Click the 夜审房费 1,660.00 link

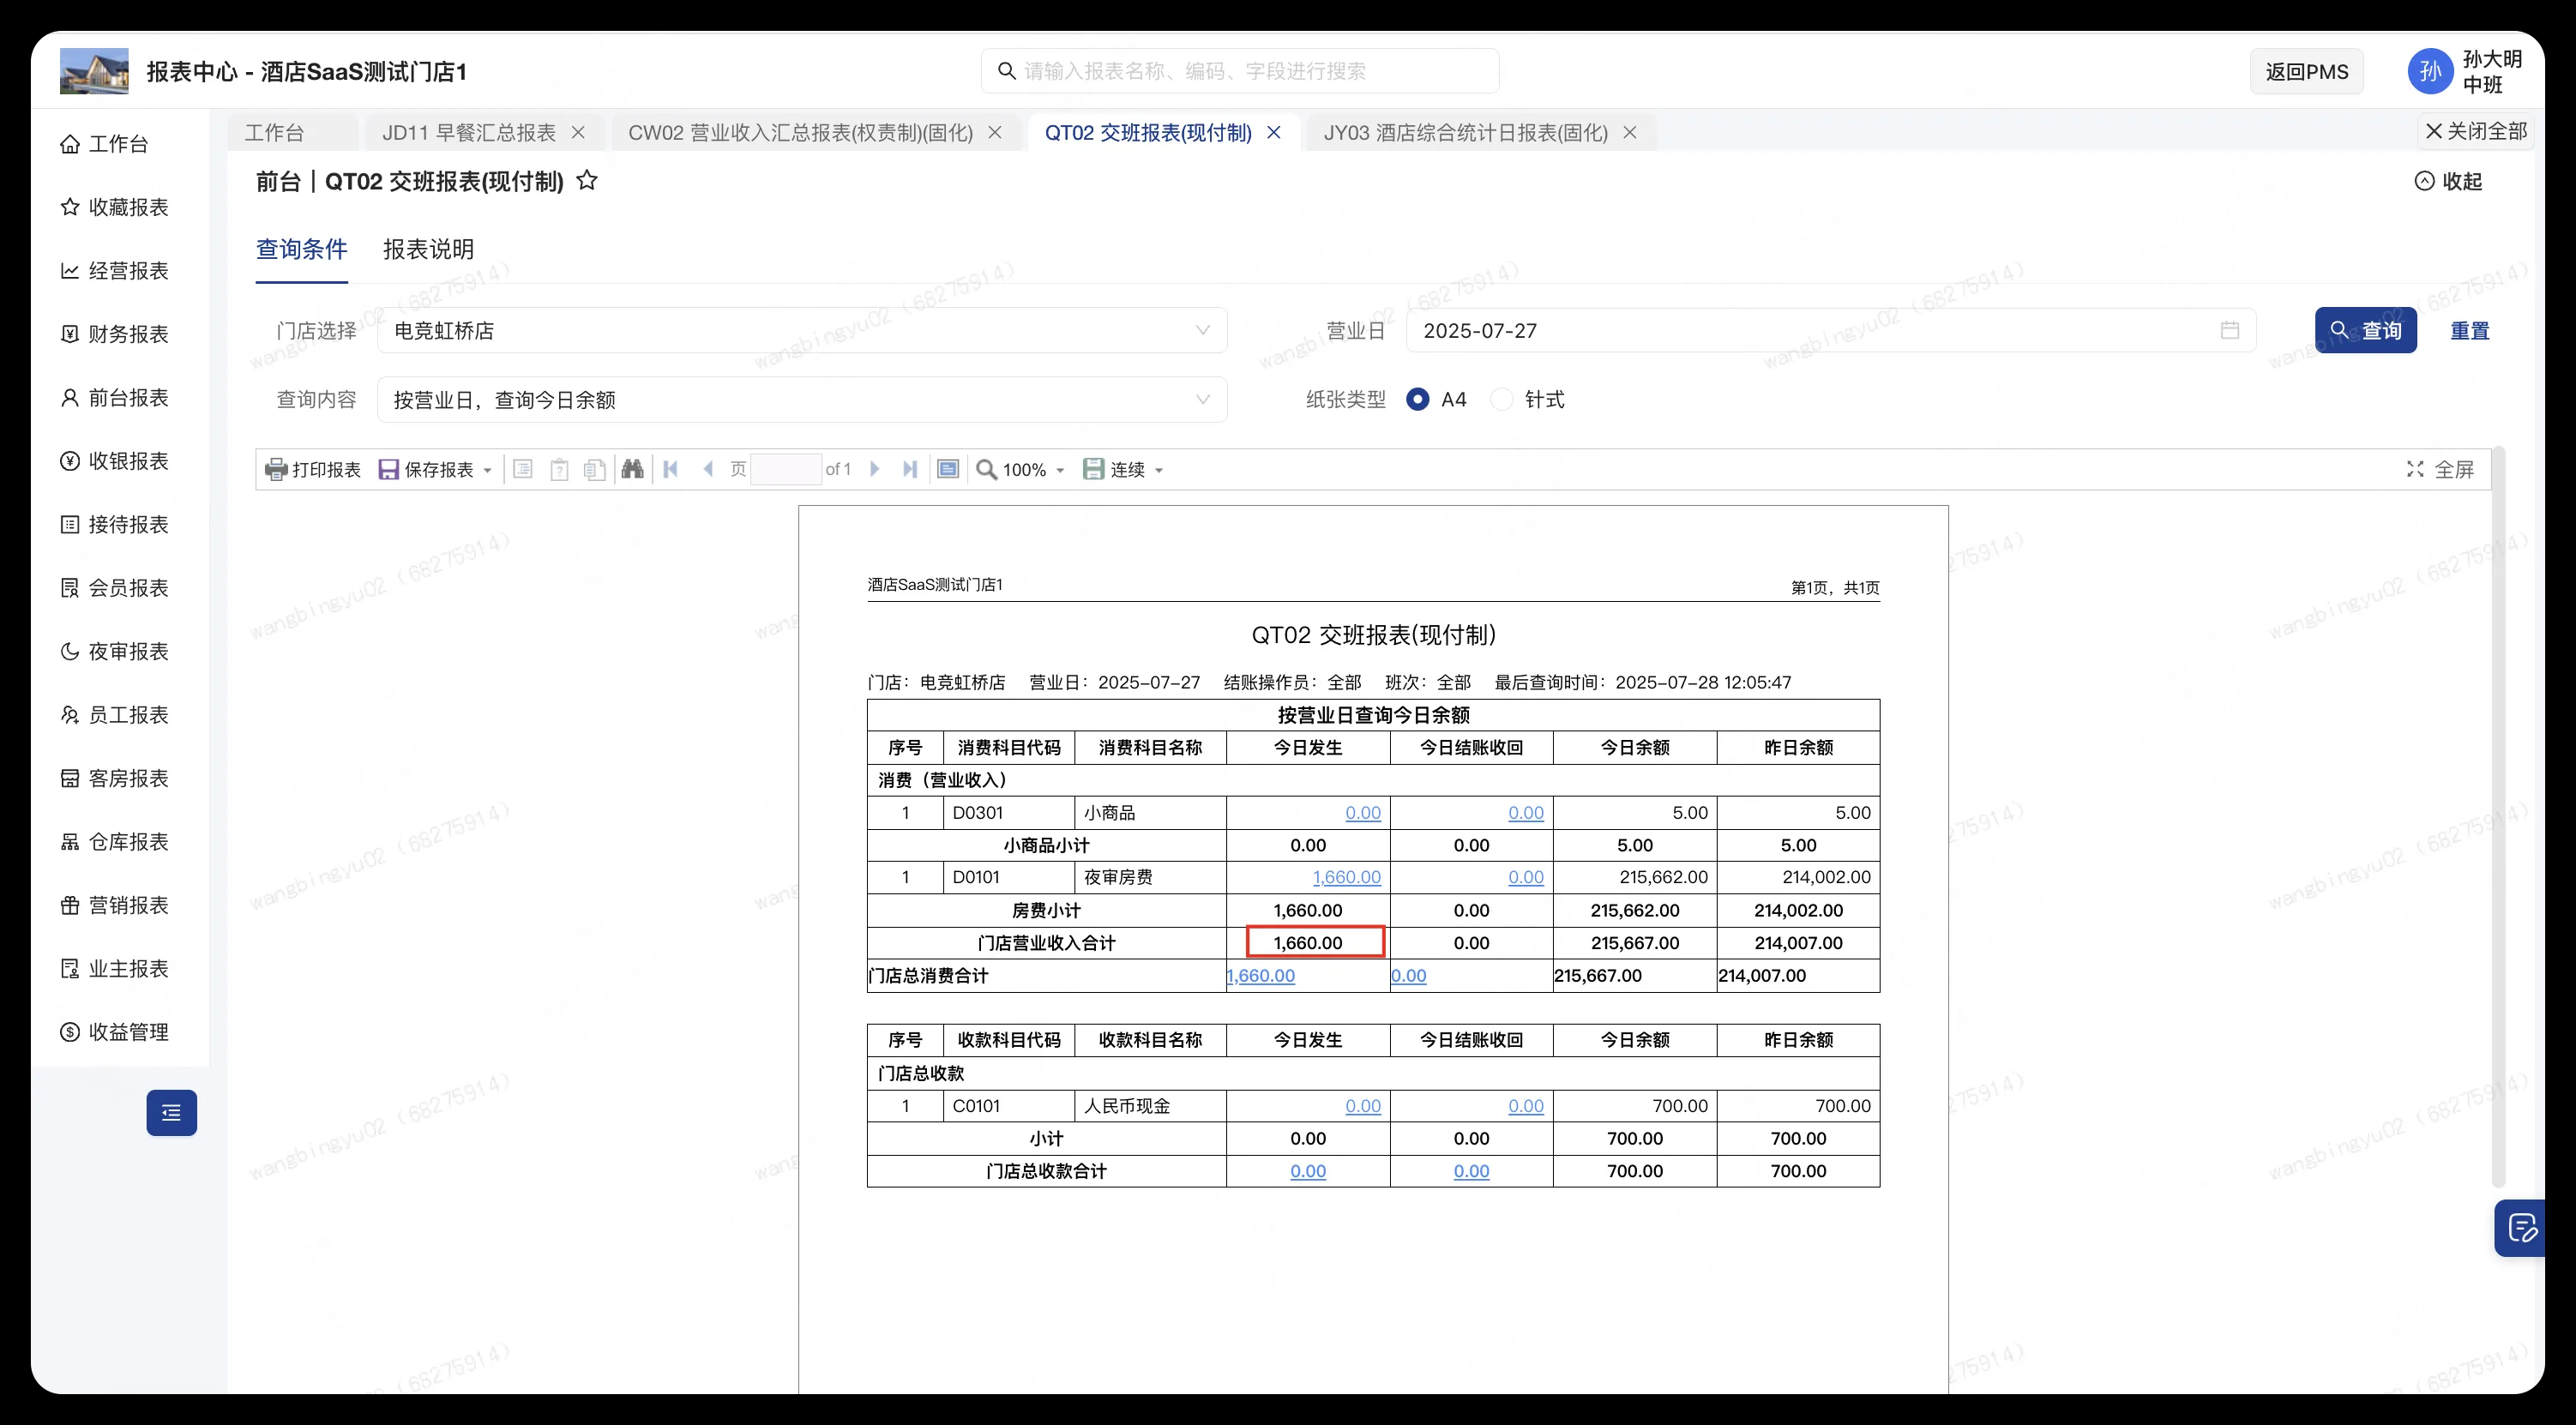tap(1346, 877)
